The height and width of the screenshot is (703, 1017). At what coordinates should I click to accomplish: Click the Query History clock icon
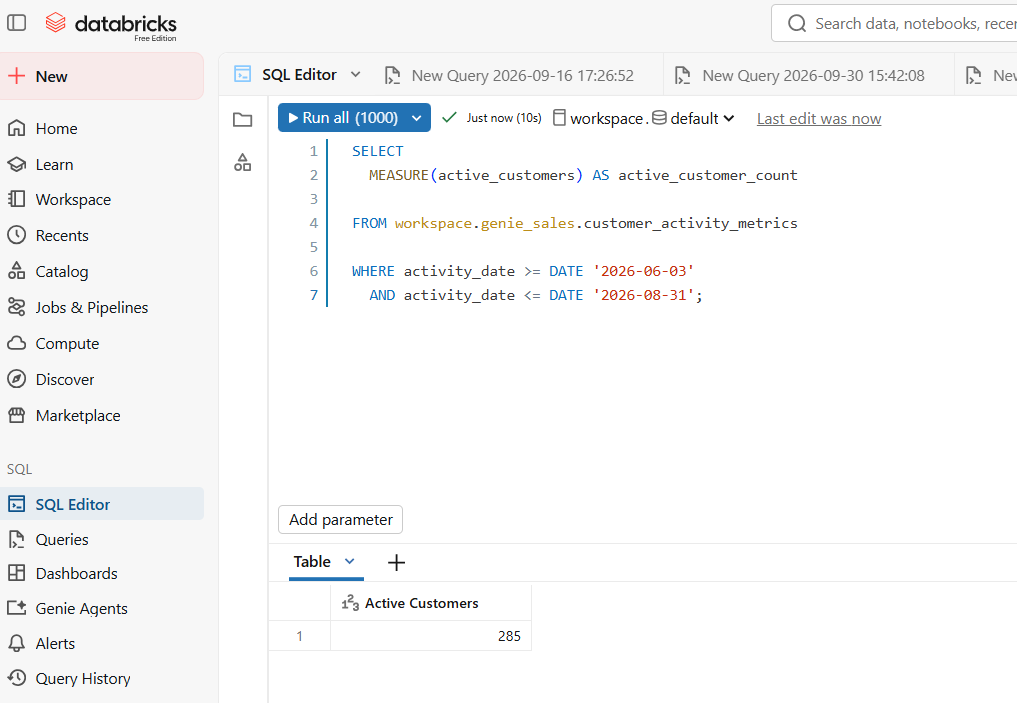pyautogui.click(x=17, y=678)
